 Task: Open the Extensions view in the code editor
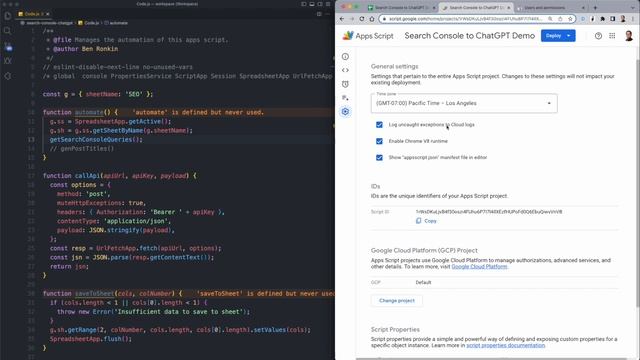(7, 76)
